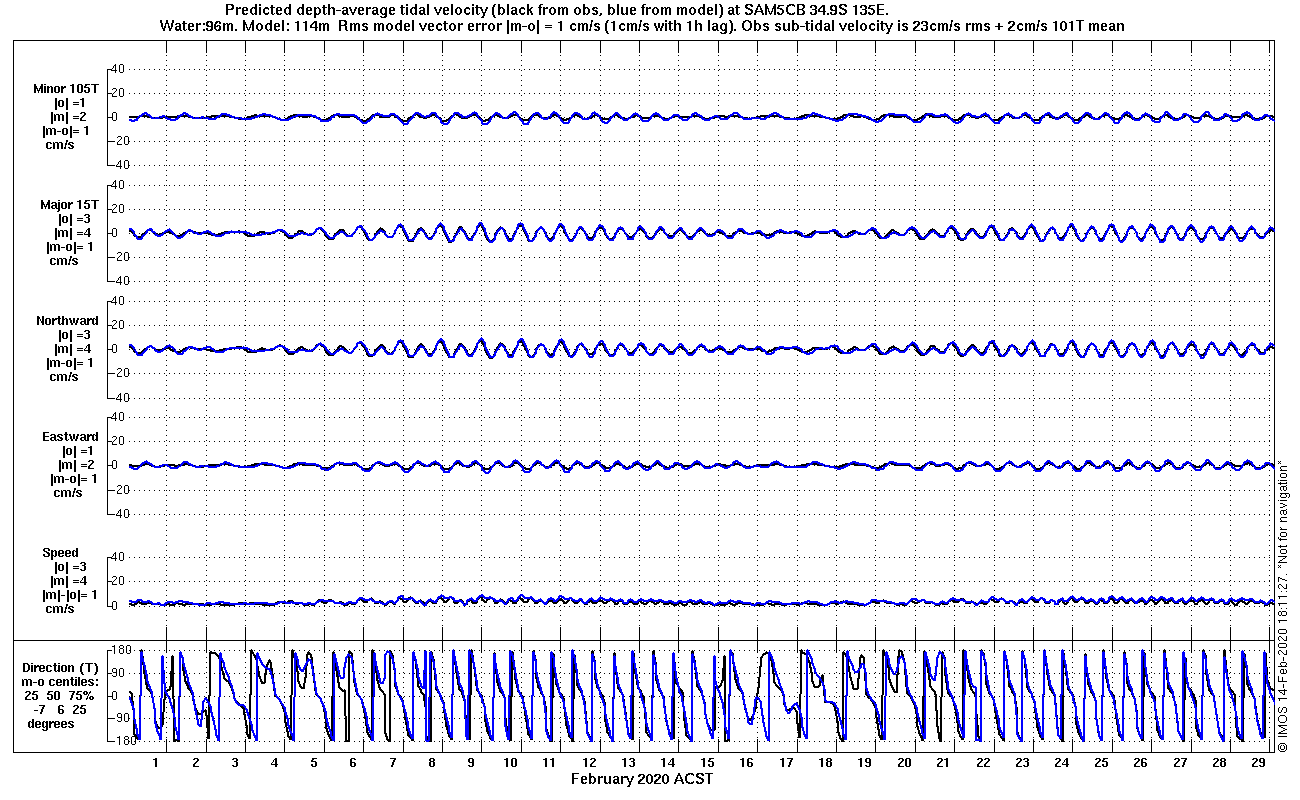Click '|o| =3' under Speed

click(x=71, y=566)
